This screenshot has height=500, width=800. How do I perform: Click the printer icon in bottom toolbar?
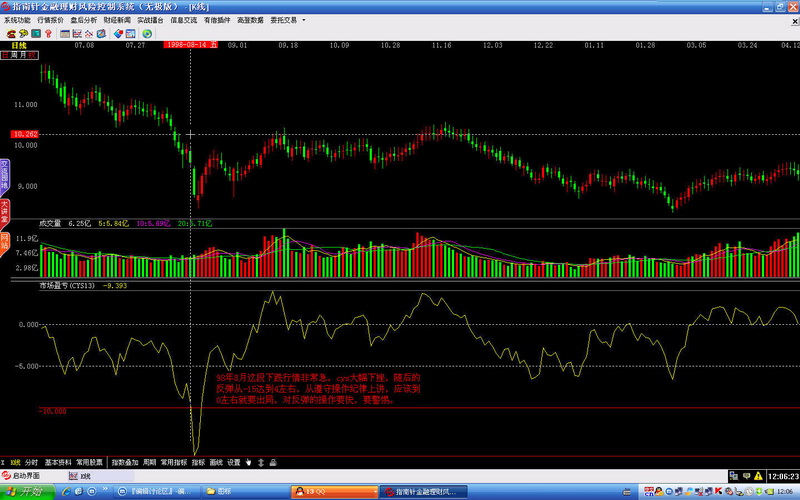tap(272, 463)
